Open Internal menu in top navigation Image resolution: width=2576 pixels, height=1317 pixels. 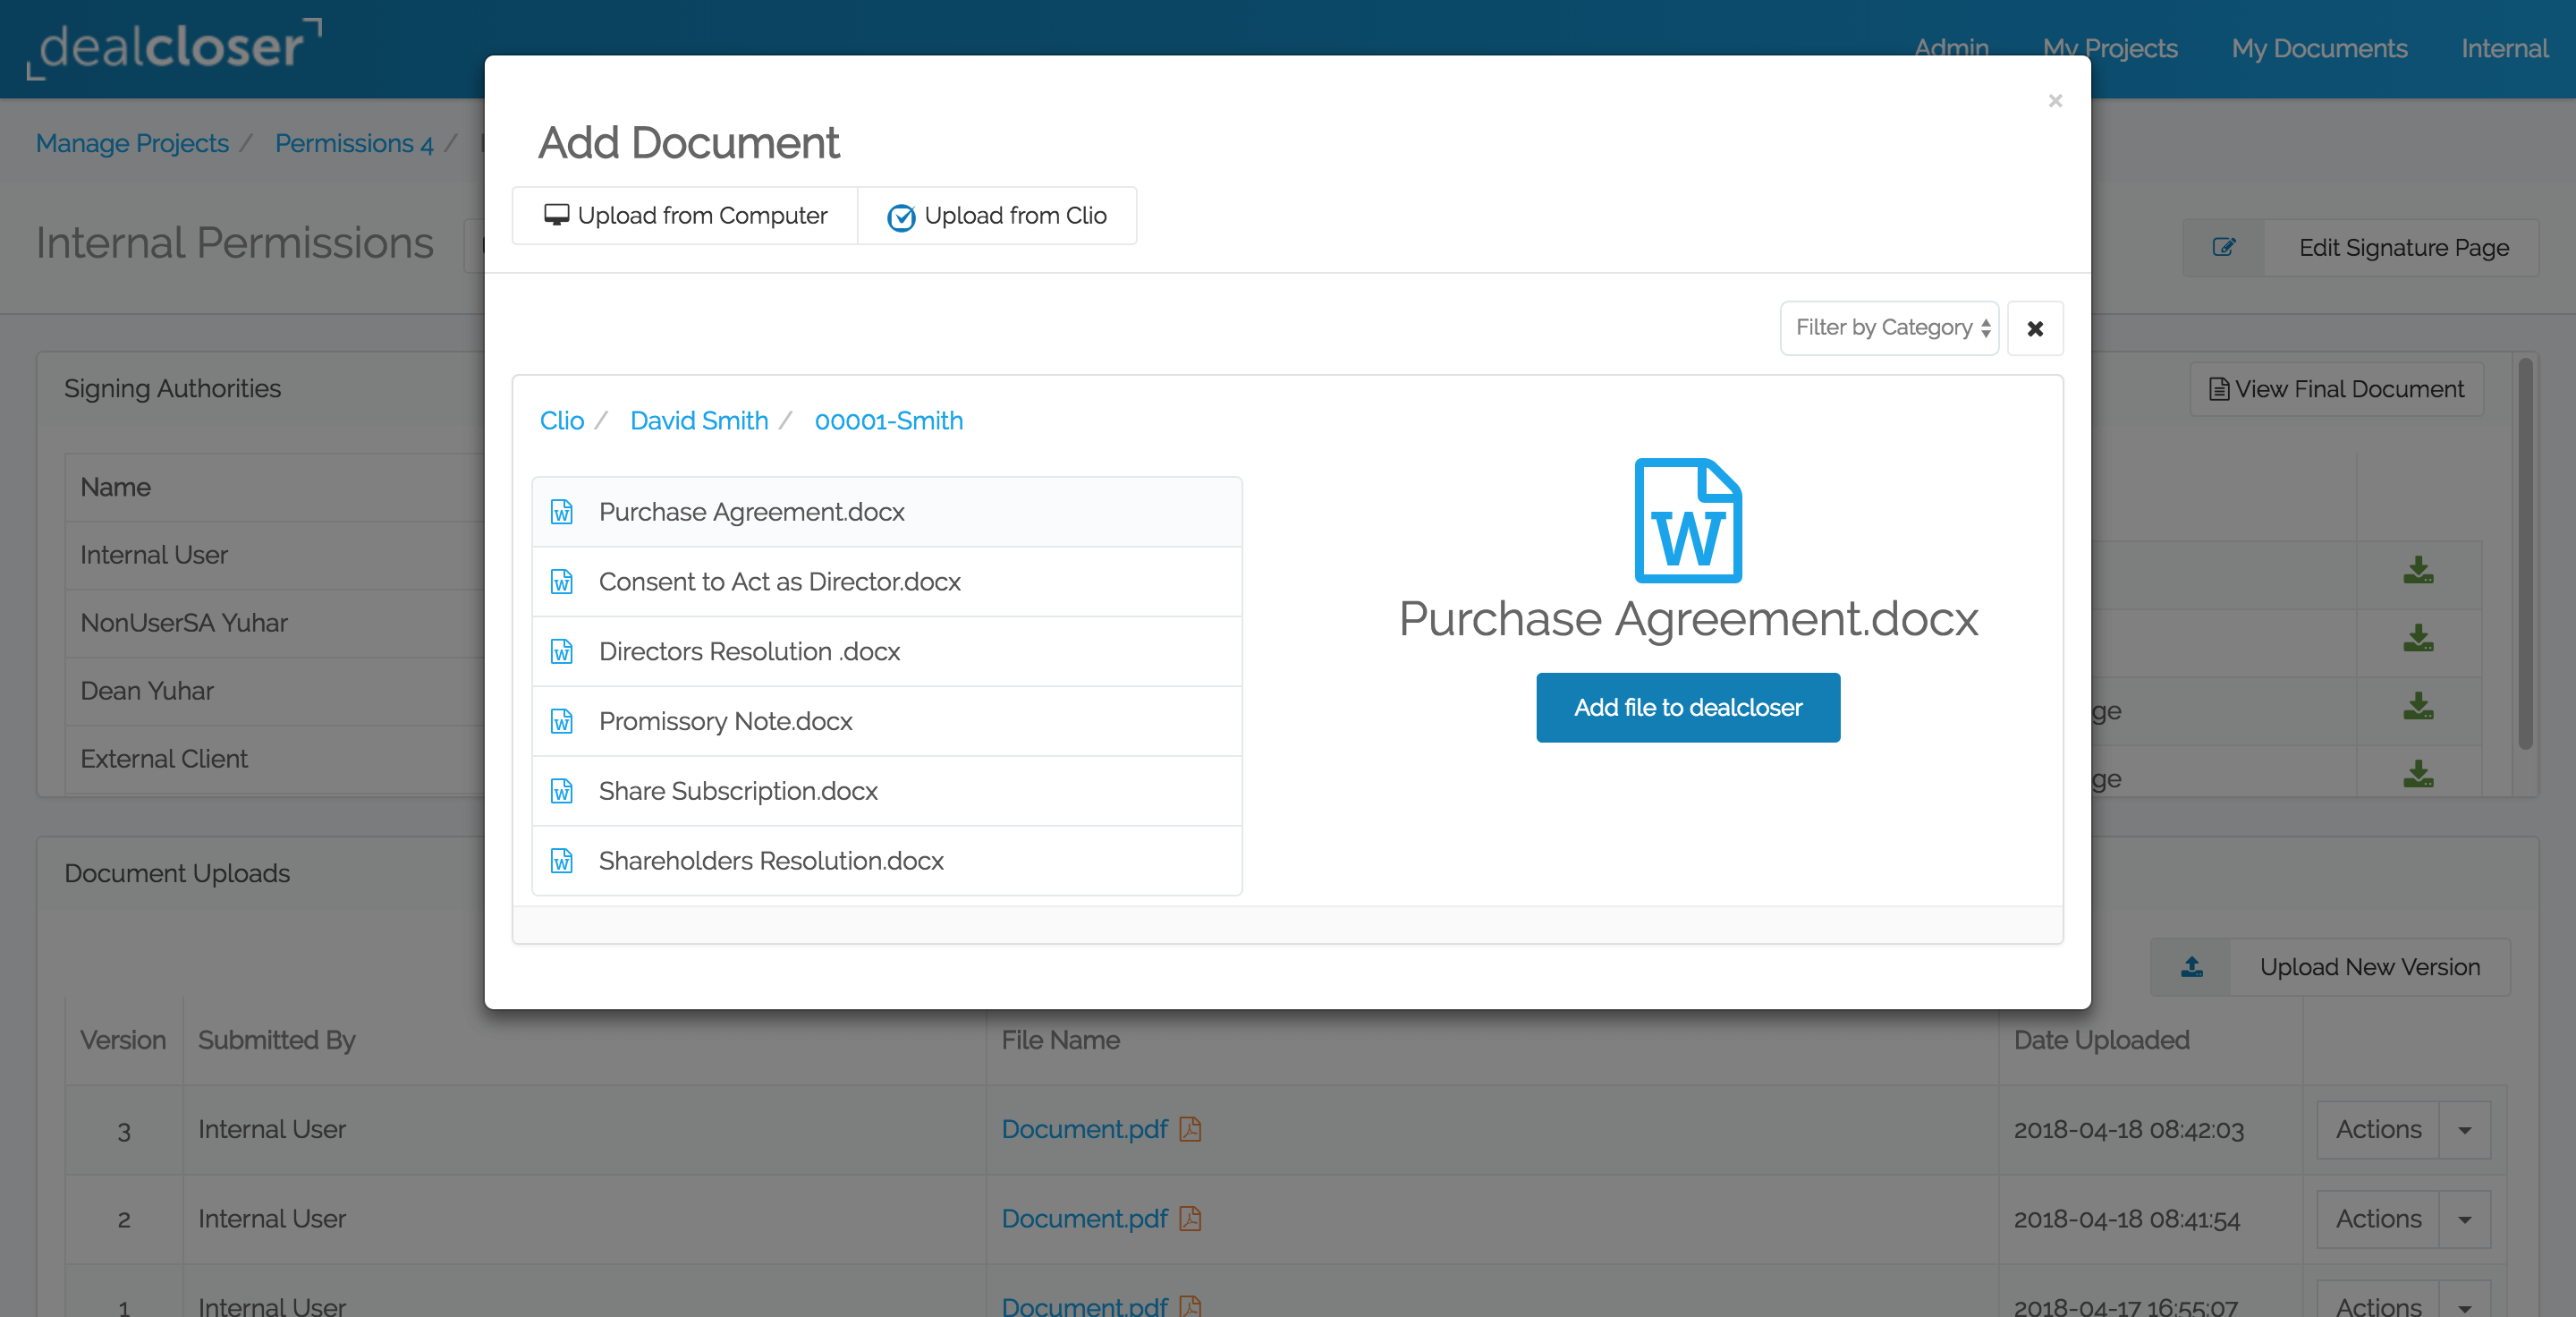[2504, 48]
